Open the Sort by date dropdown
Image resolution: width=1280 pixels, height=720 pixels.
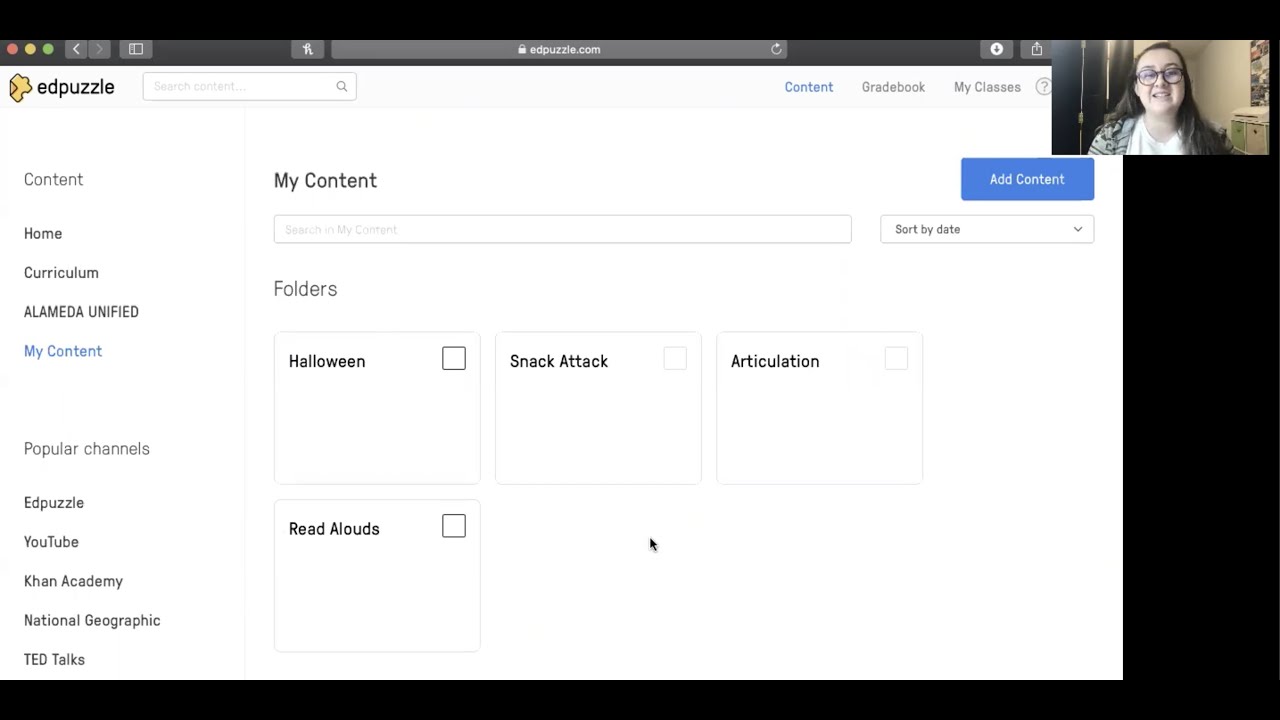(987, 229)
